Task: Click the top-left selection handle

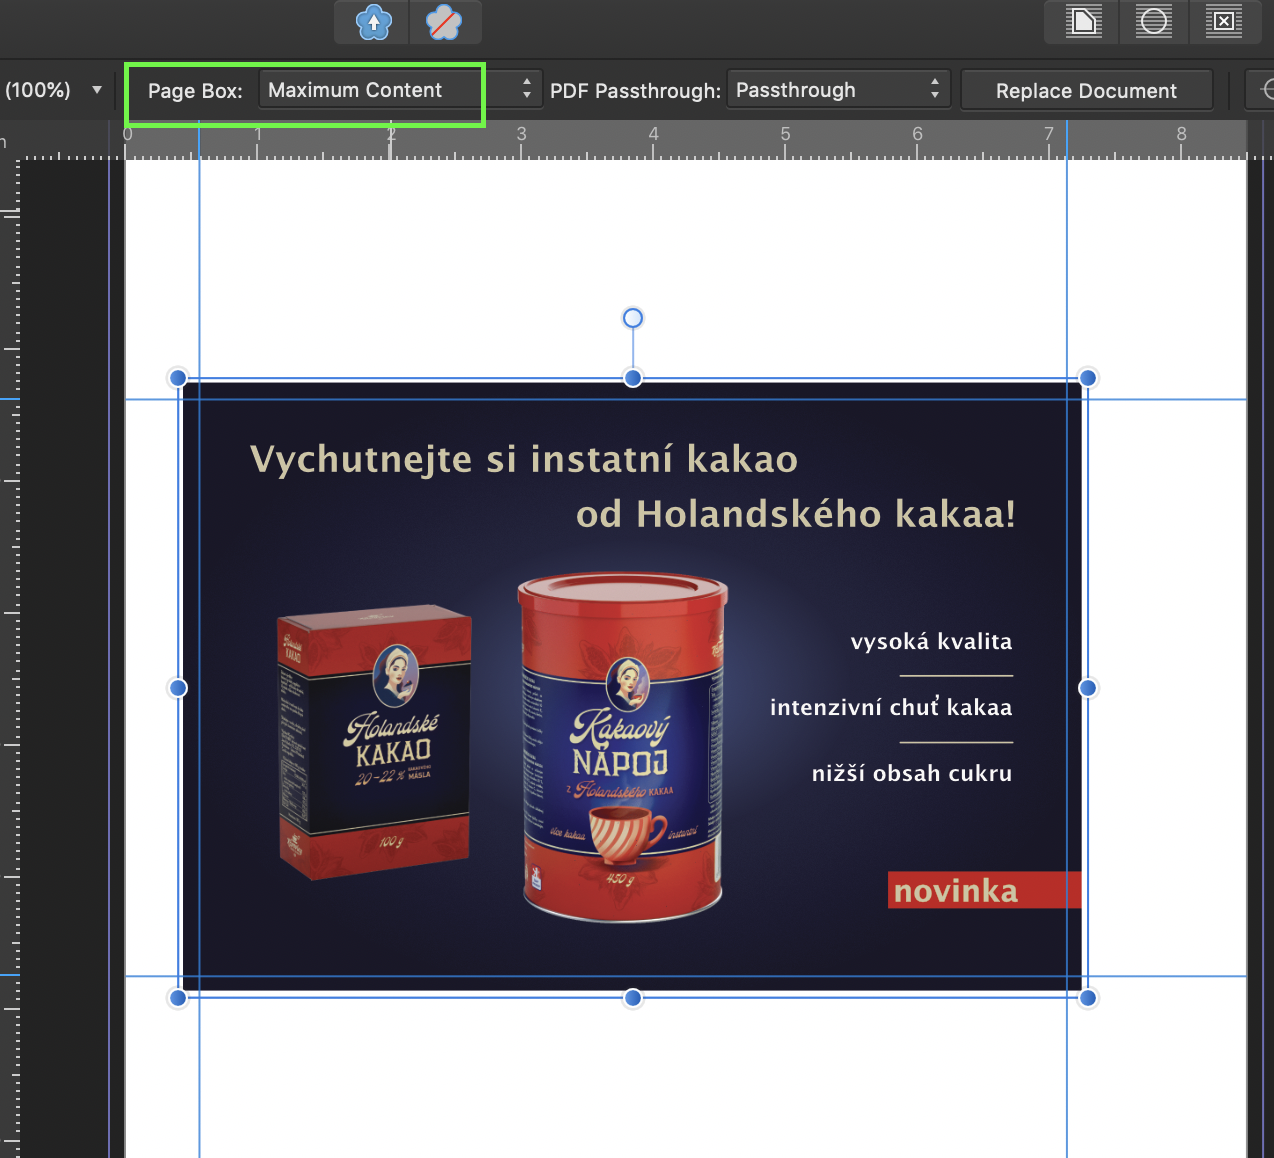Action: 178,378
